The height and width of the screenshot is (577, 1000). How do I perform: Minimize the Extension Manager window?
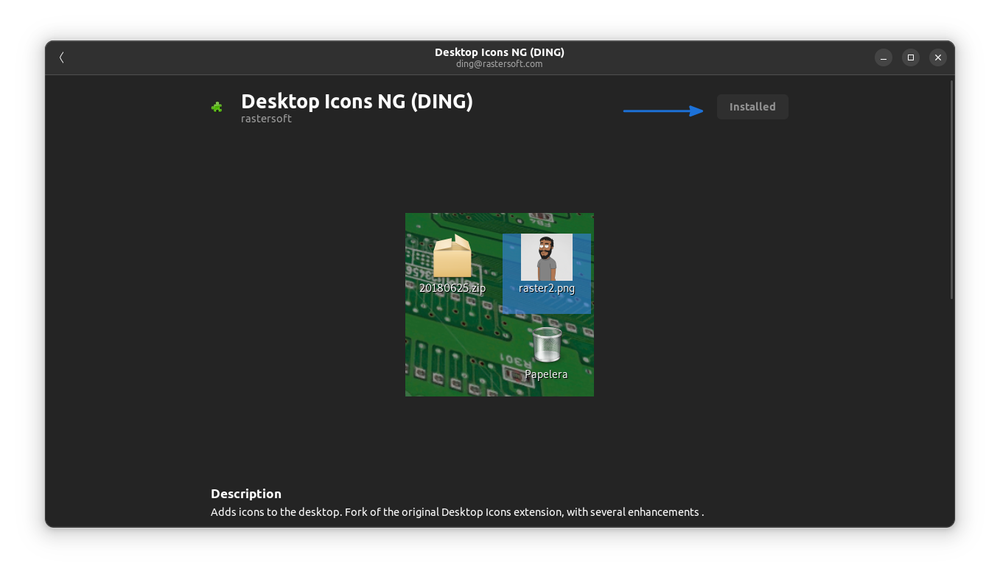(883, 57)
